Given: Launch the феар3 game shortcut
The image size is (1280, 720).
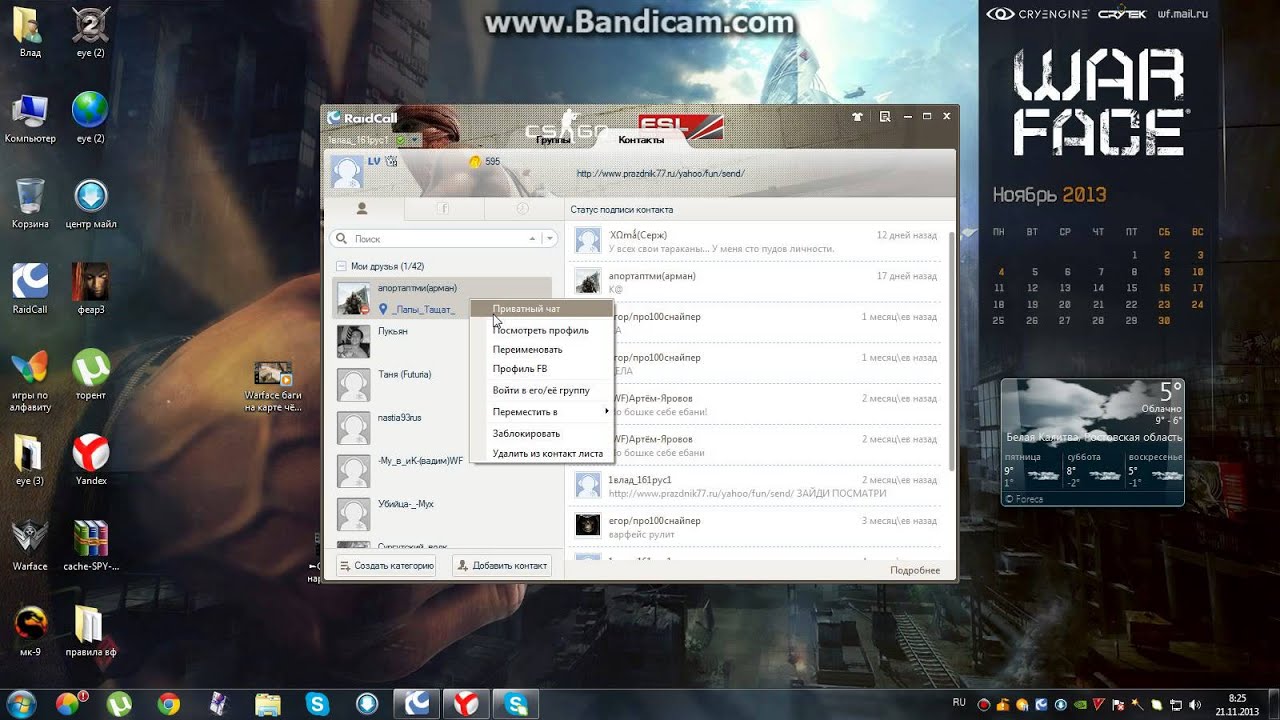Looking at the screenshot, I should click(x=91, y=288).
